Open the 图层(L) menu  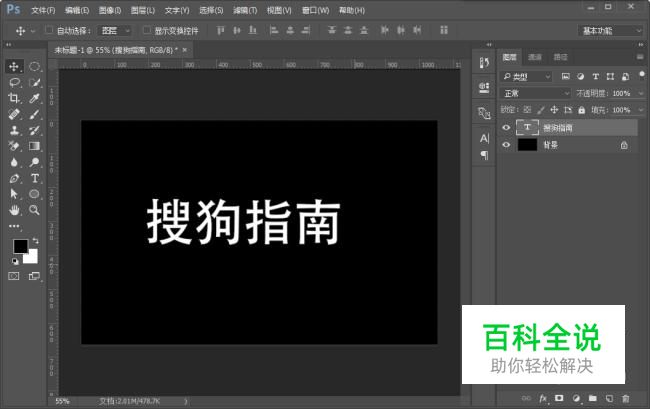(143, 10)
